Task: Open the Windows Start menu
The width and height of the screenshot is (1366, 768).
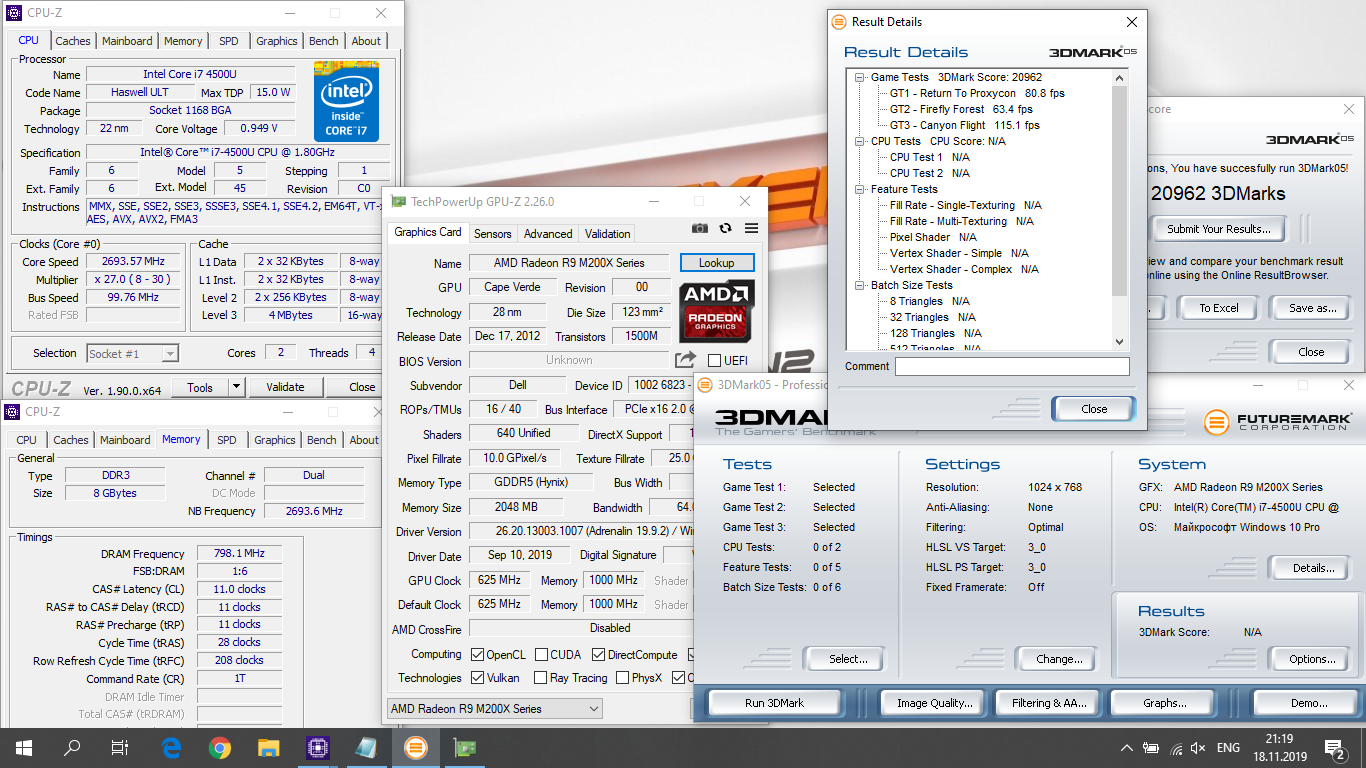Action: [23, 747]
